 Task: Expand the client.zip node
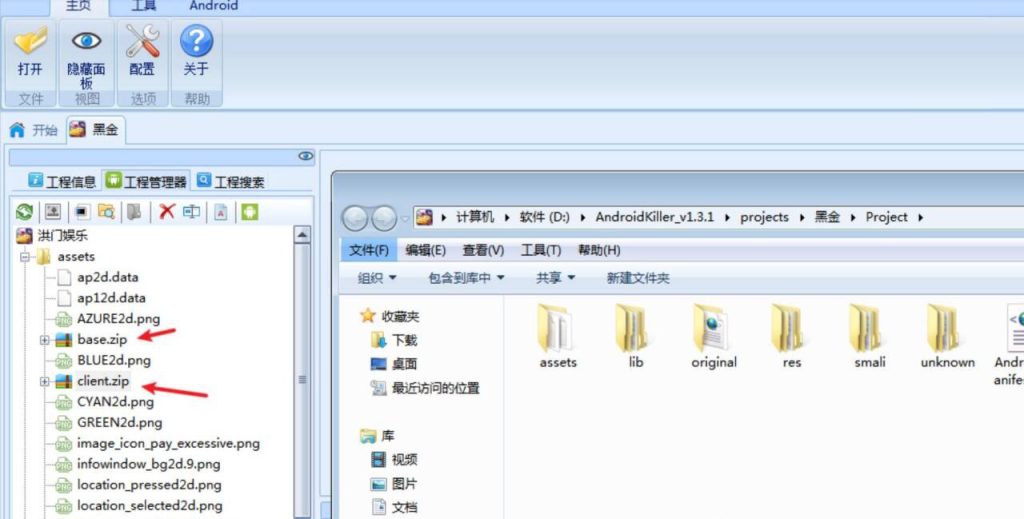[44, 381]
